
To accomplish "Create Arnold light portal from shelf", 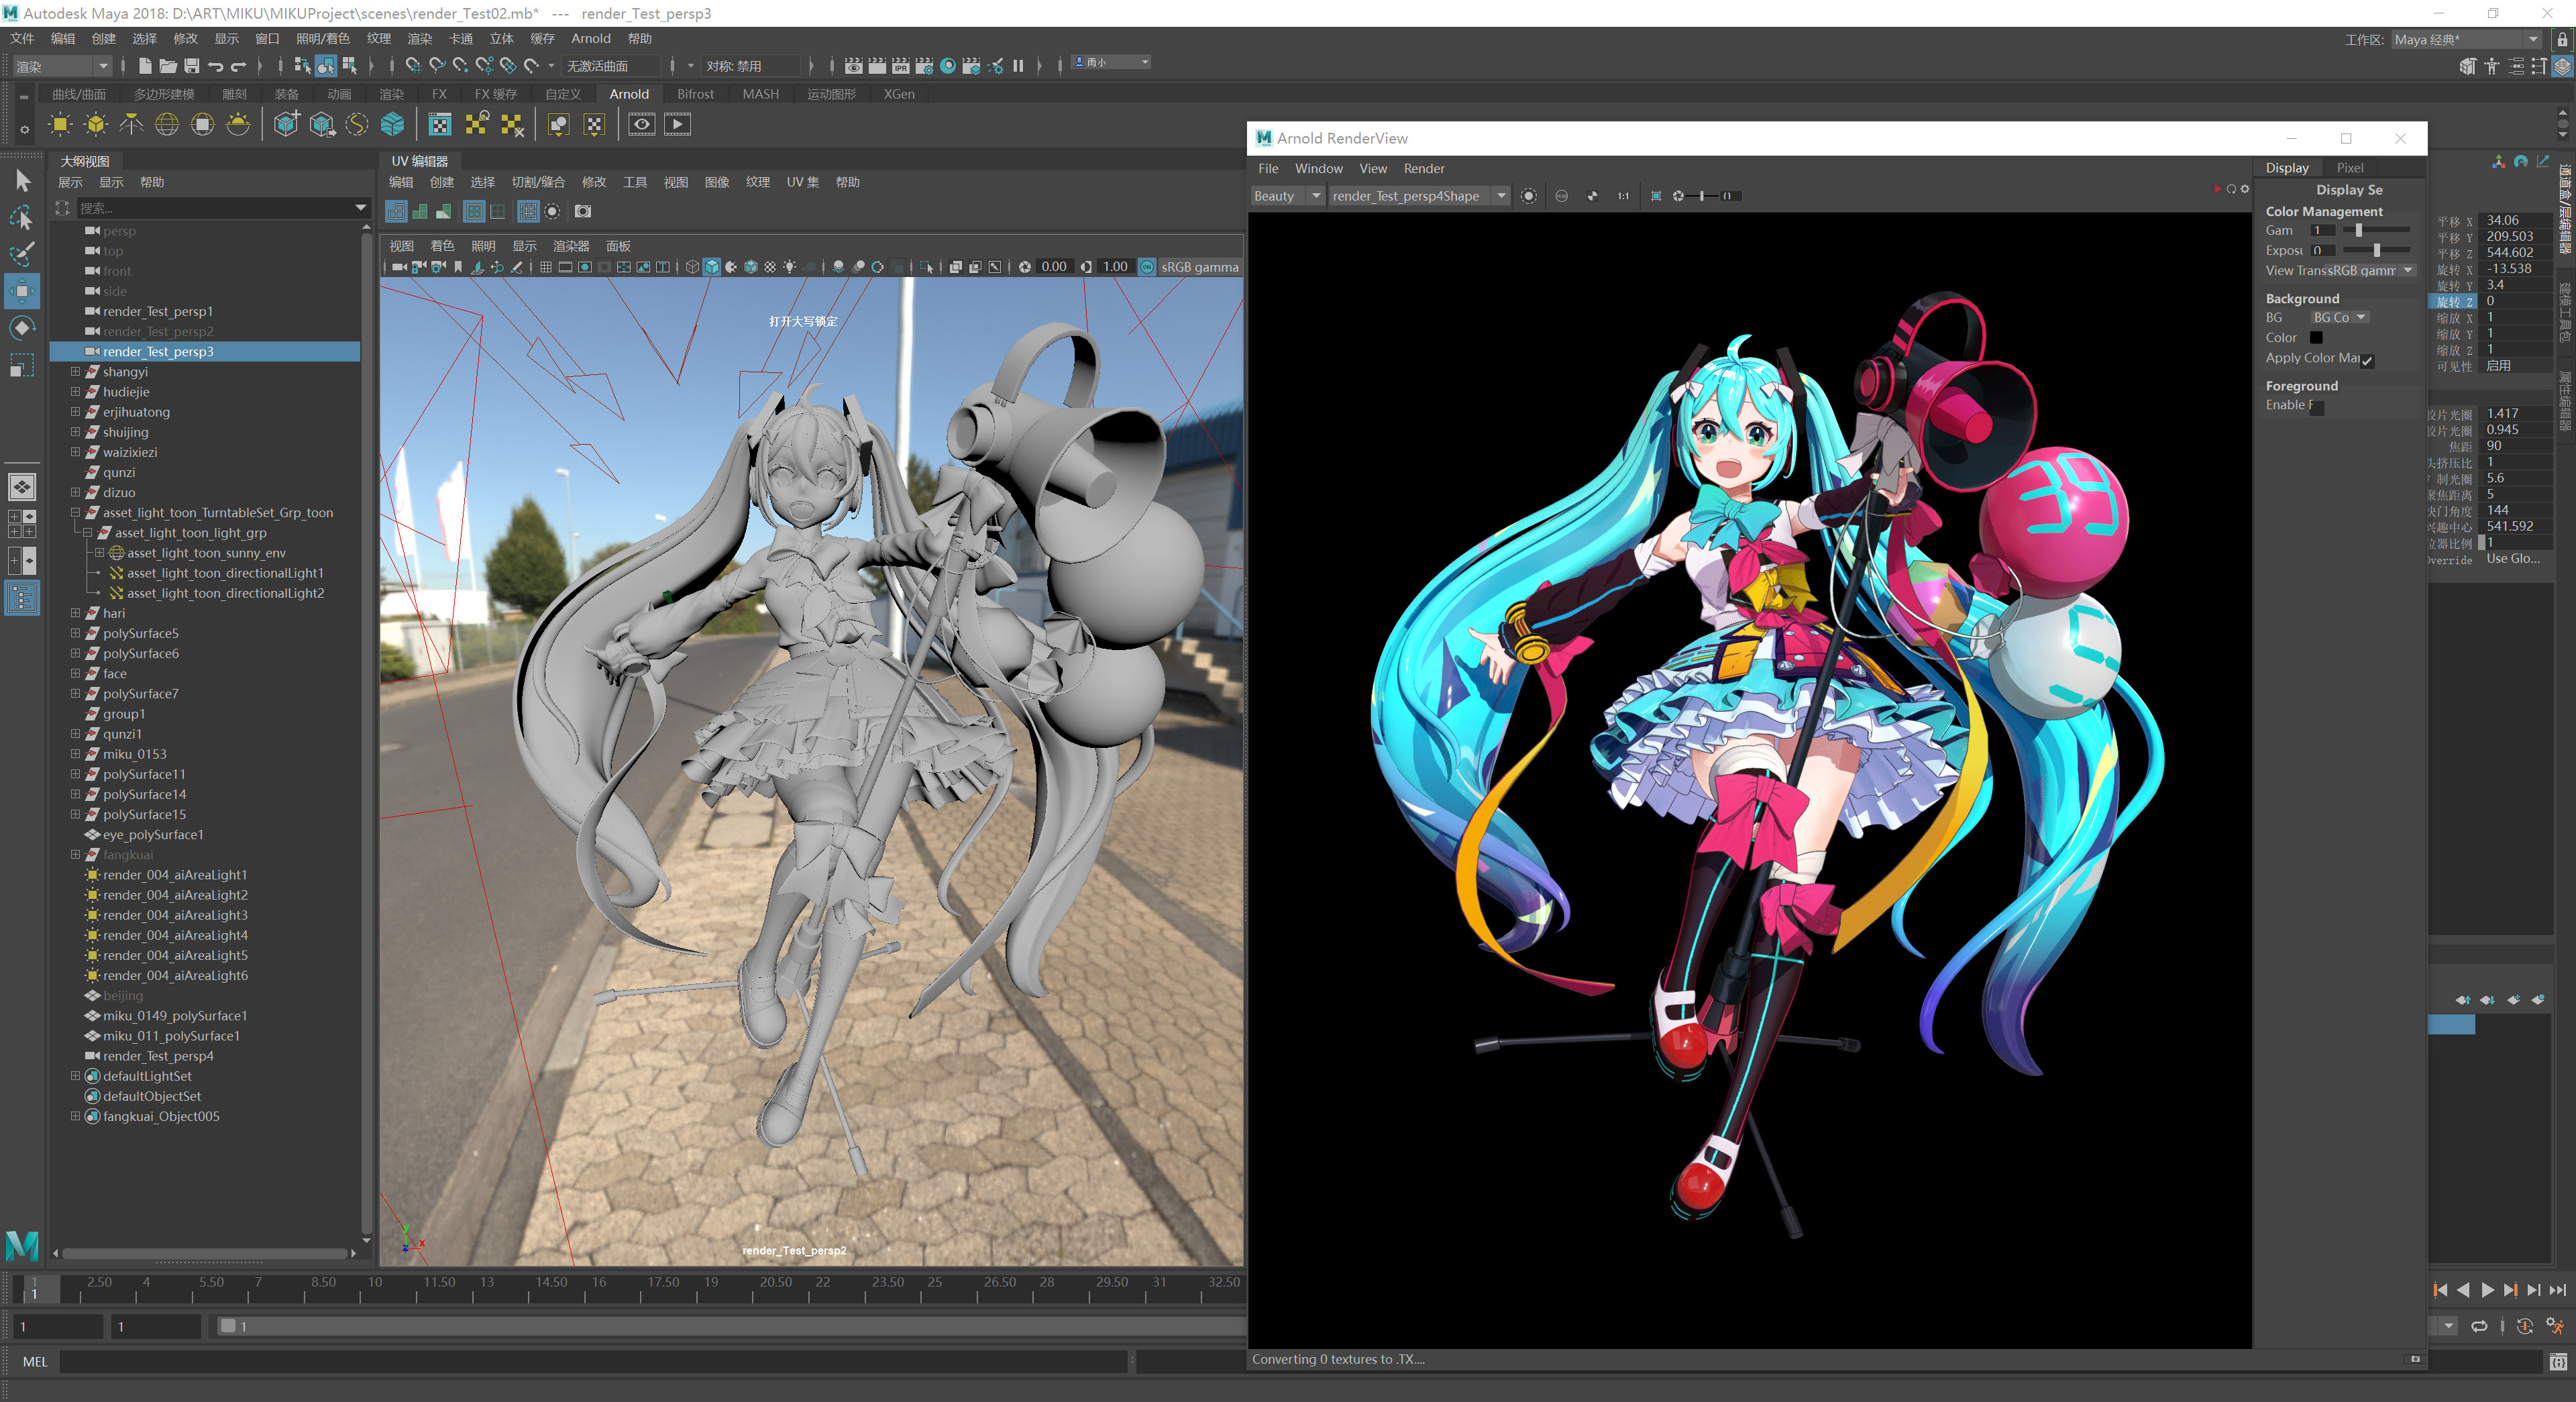I will (x=203, y=125).
